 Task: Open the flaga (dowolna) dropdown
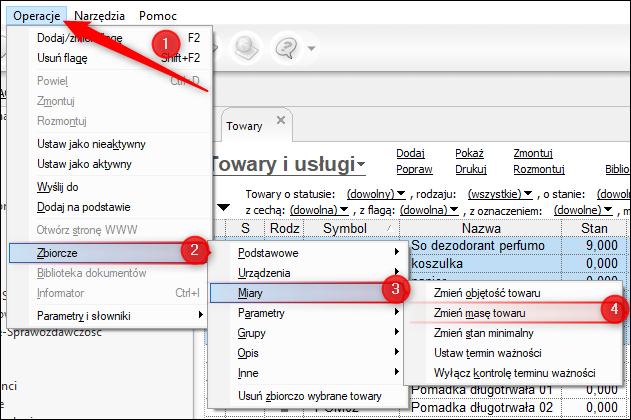[429, 210]
